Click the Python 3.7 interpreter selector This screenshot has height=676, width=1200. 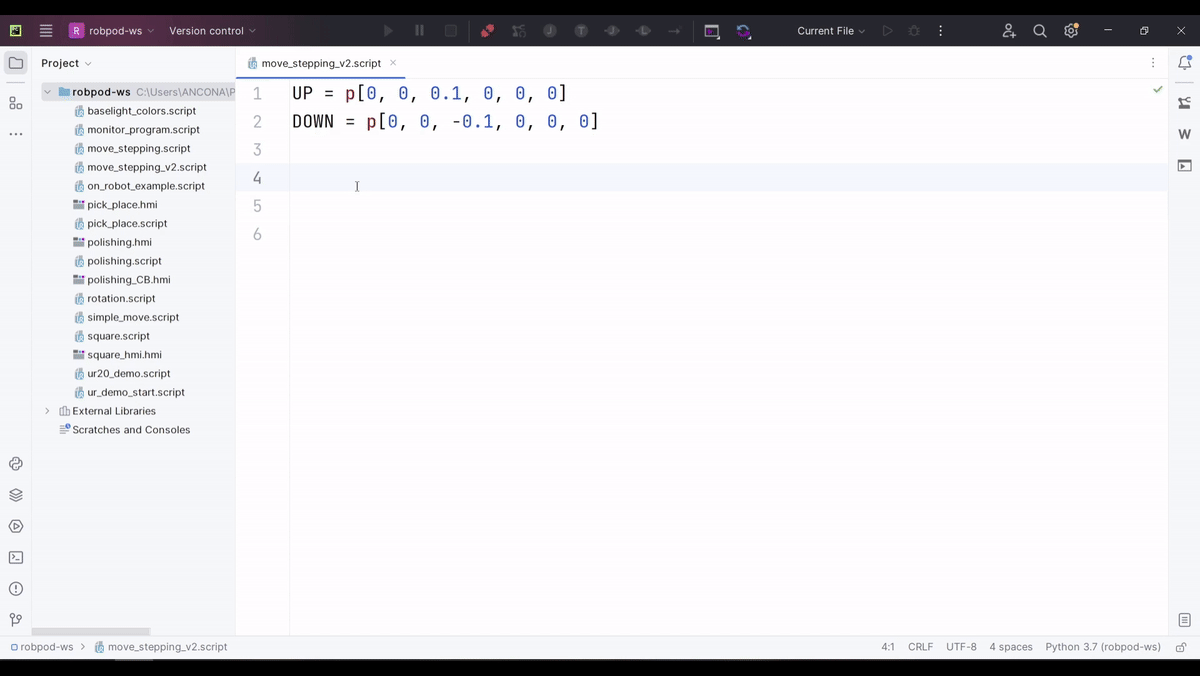pos(1102,647)
